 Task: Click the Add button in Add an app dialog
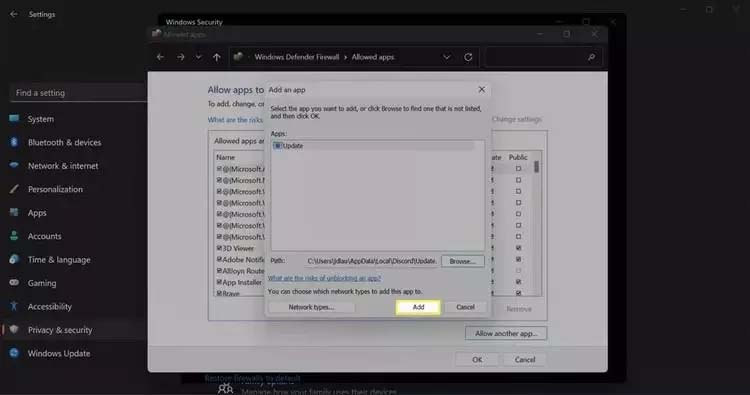click(418, 307)
